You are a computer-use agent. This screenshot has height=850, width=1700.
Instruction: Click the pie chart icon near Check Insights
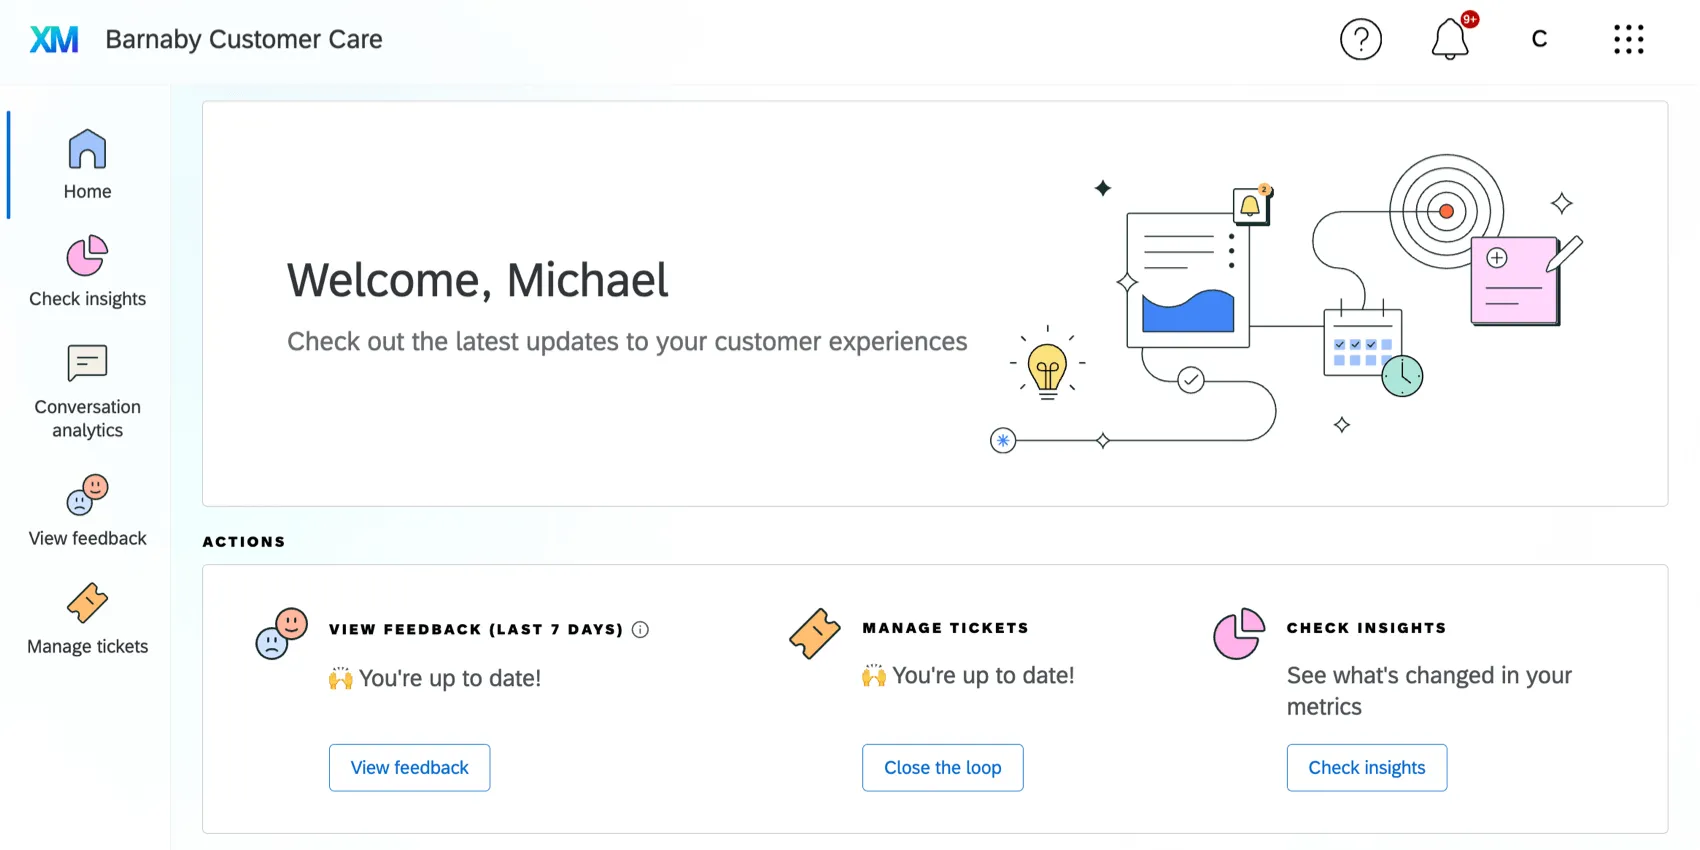pos(1240,634)
